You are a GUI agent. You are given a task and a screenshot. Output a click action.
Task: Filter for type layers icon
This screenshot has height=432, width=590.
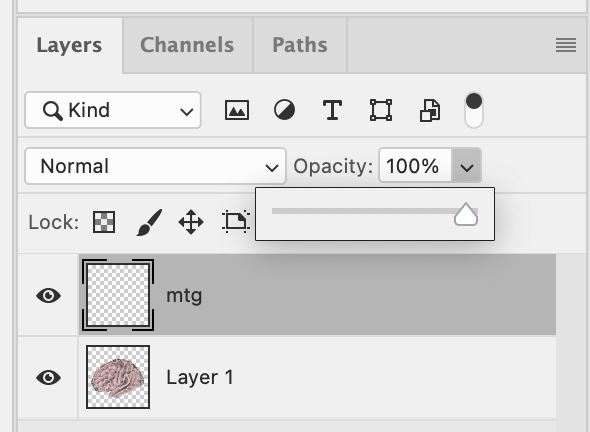pos(333,110)
